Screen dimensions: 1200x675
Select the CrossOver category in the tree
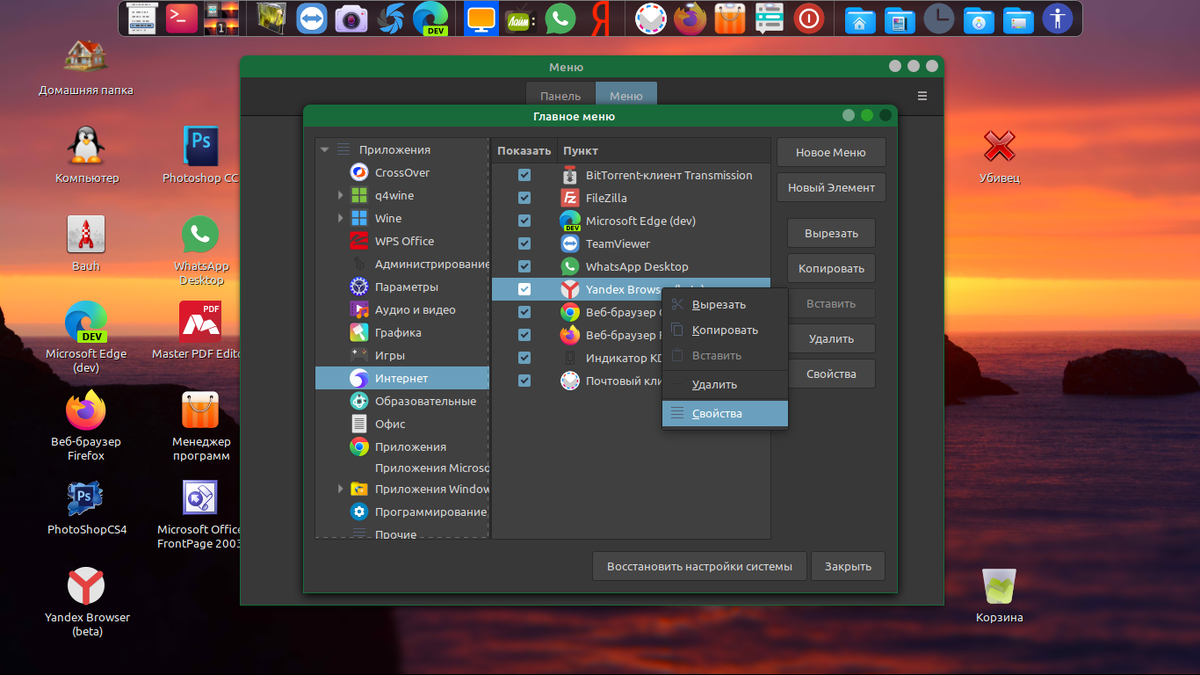(x=402, y=172)
